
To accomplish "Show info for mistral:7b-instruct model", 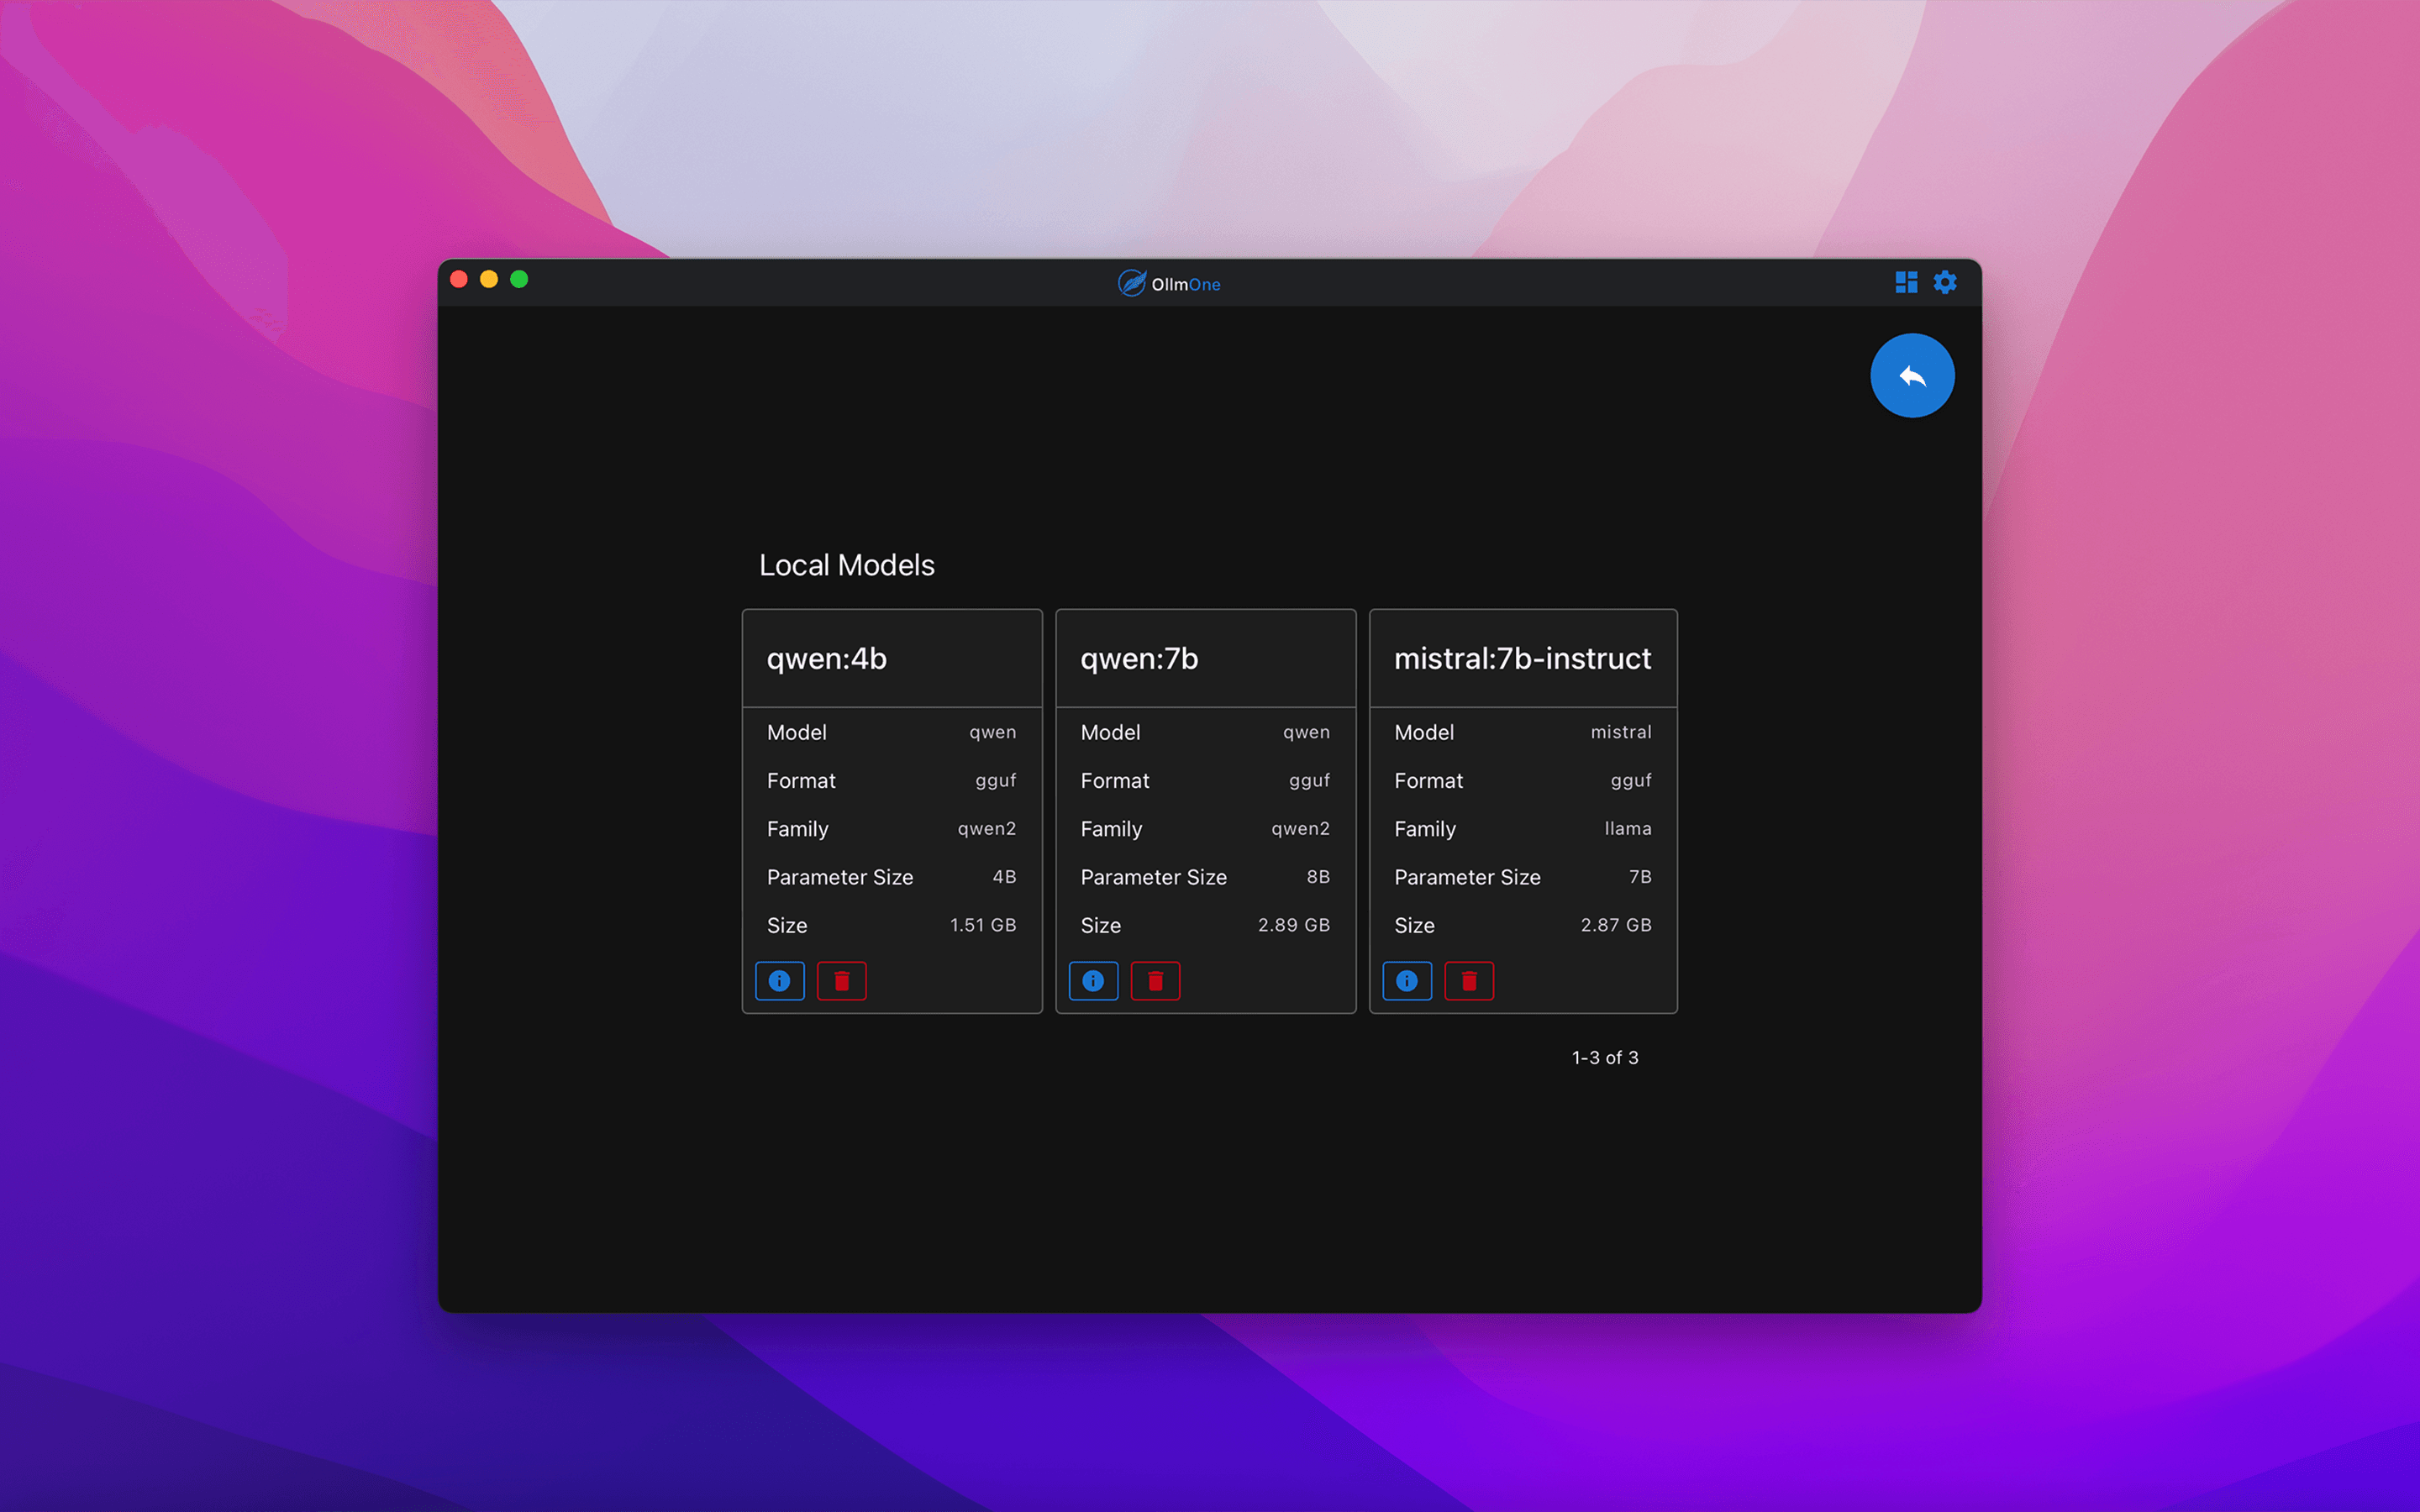I will 1407,981.
